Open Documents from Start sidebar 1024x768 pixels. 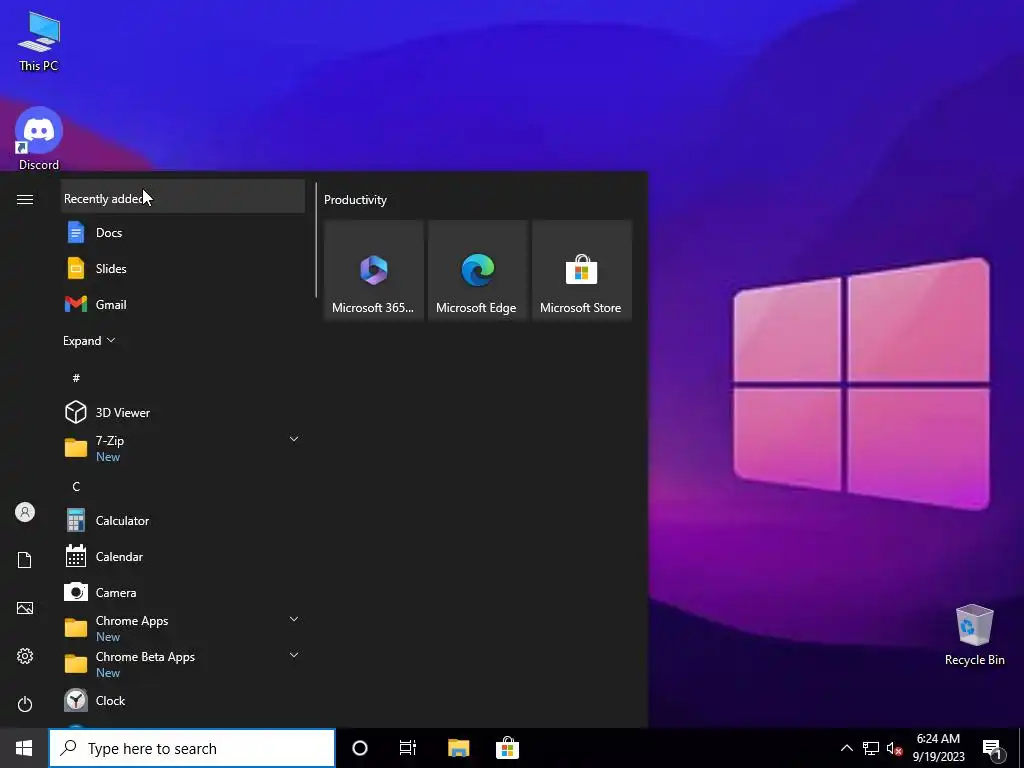[25, 560]
